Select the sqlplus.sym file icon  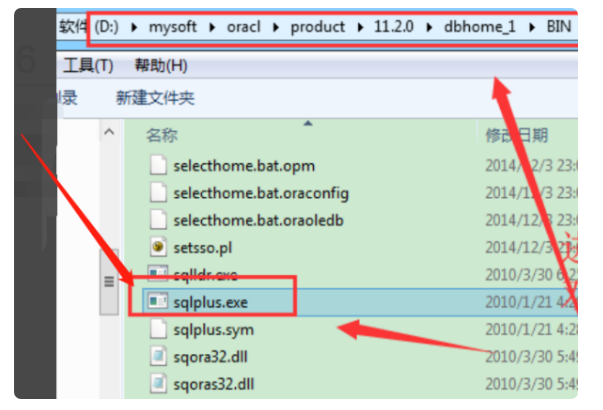pyautogui.click(x=156, y=327)
